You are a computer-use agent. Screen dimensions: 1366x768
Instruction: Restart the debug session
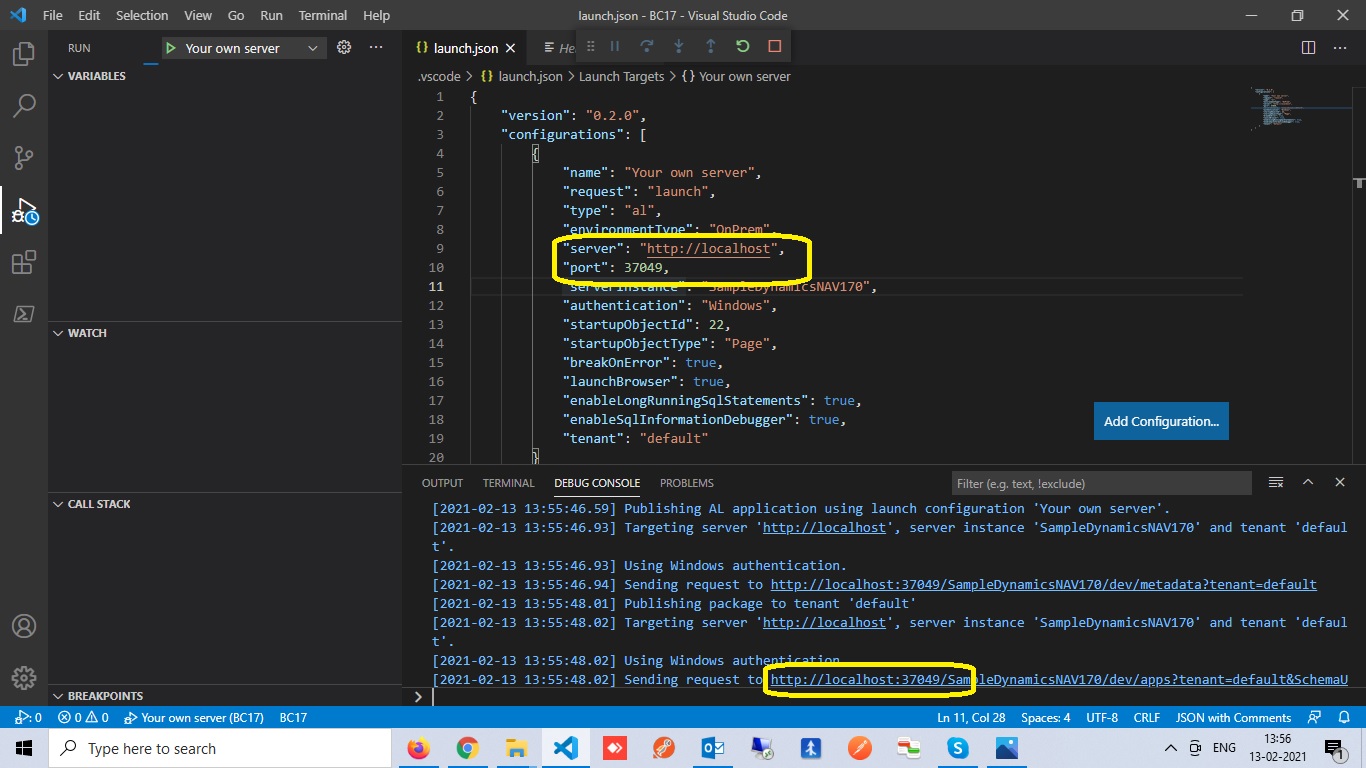pyautogui.click(x=740, y=46)
